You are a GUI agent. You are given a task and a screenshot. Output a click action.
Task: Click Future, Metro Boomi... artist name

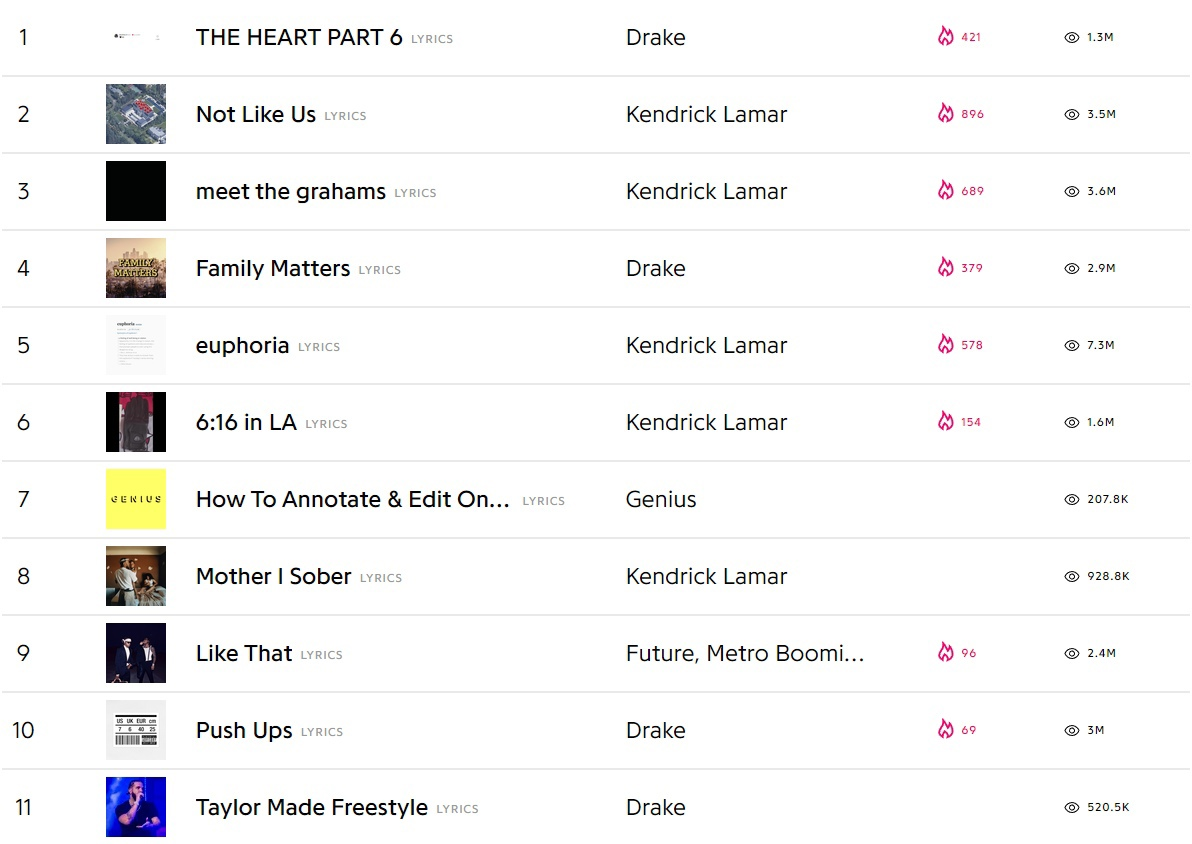coord(744,654)
